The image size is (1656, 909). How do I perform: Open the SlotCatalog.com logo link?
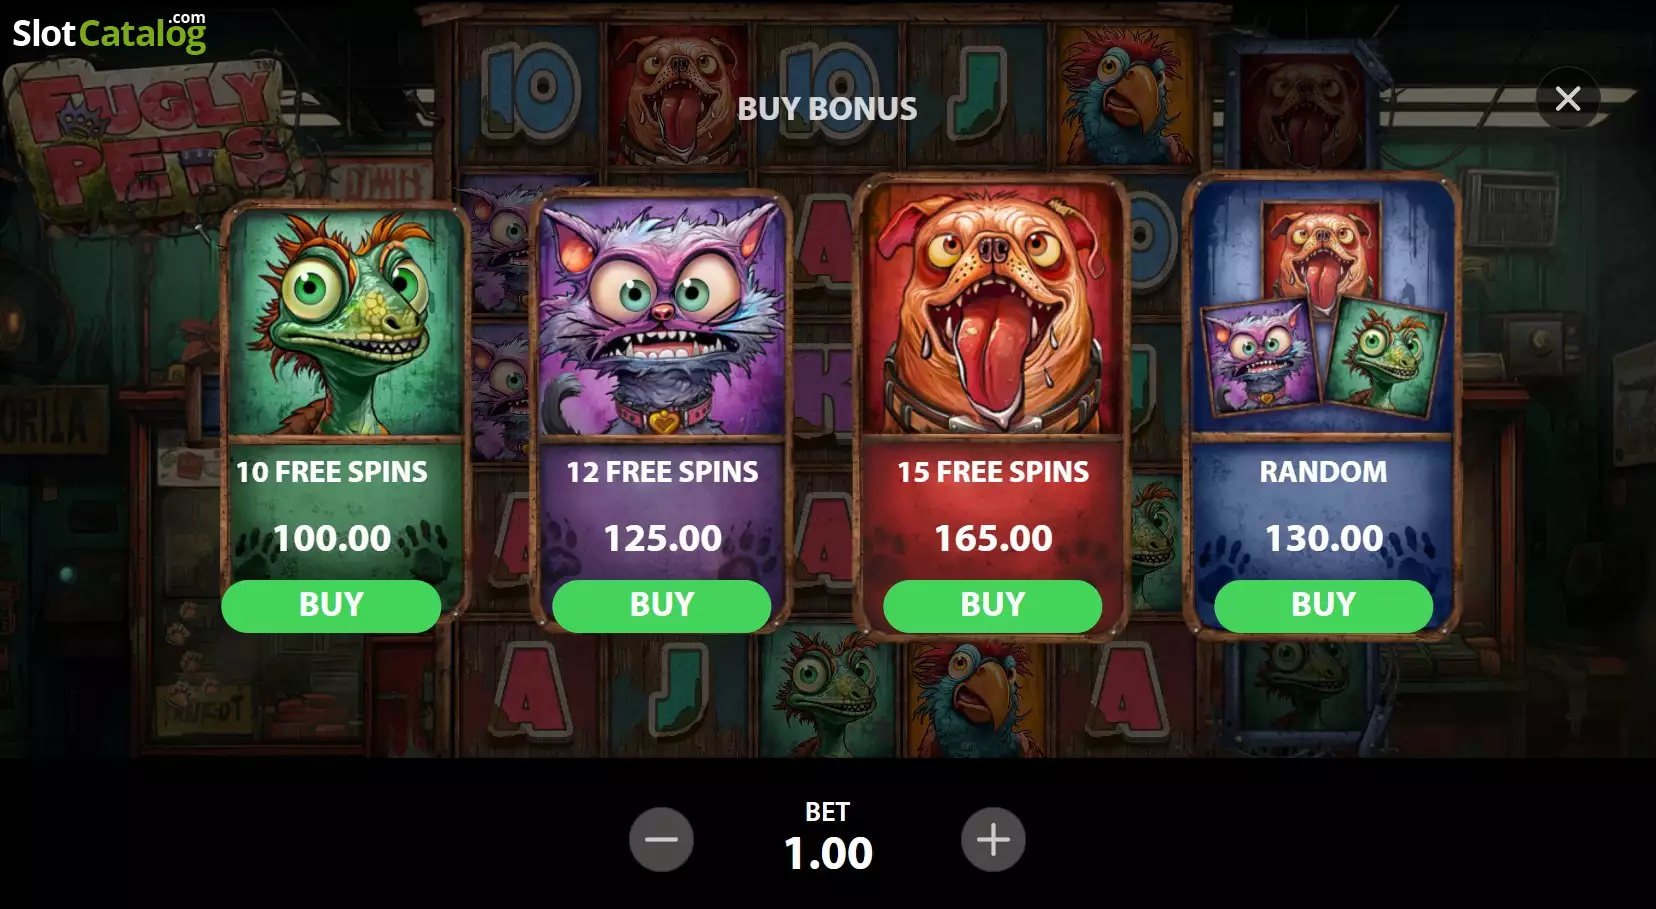coord(109,32)
